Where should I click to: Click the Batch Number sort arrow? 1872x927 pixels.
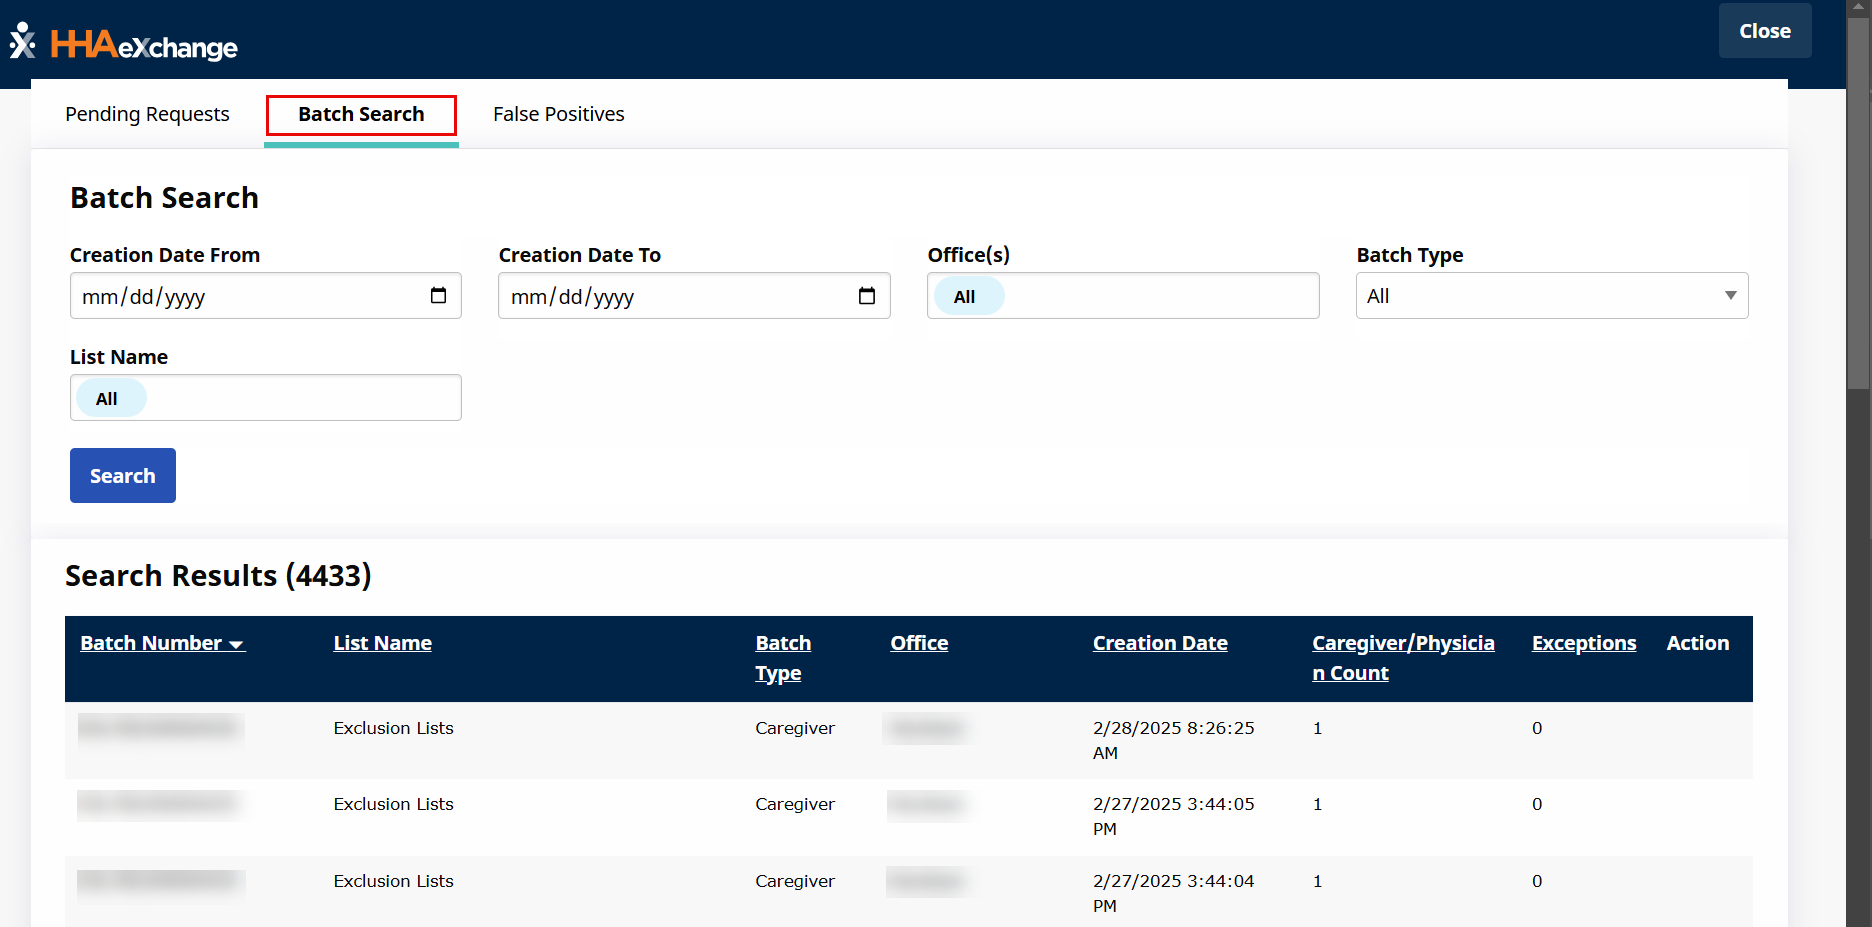237,645
